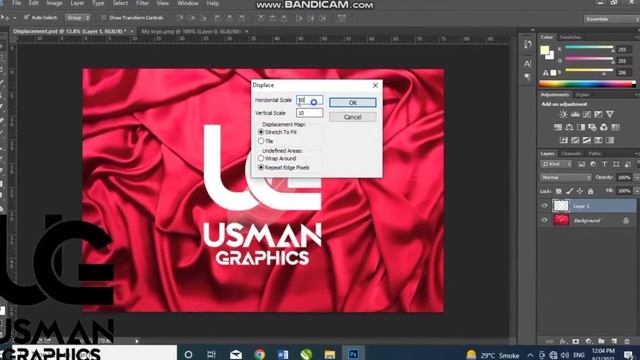Choose Repeat Edge Pixels option
The width and height of the screenshot is (640, 360).
click(284, 167)
